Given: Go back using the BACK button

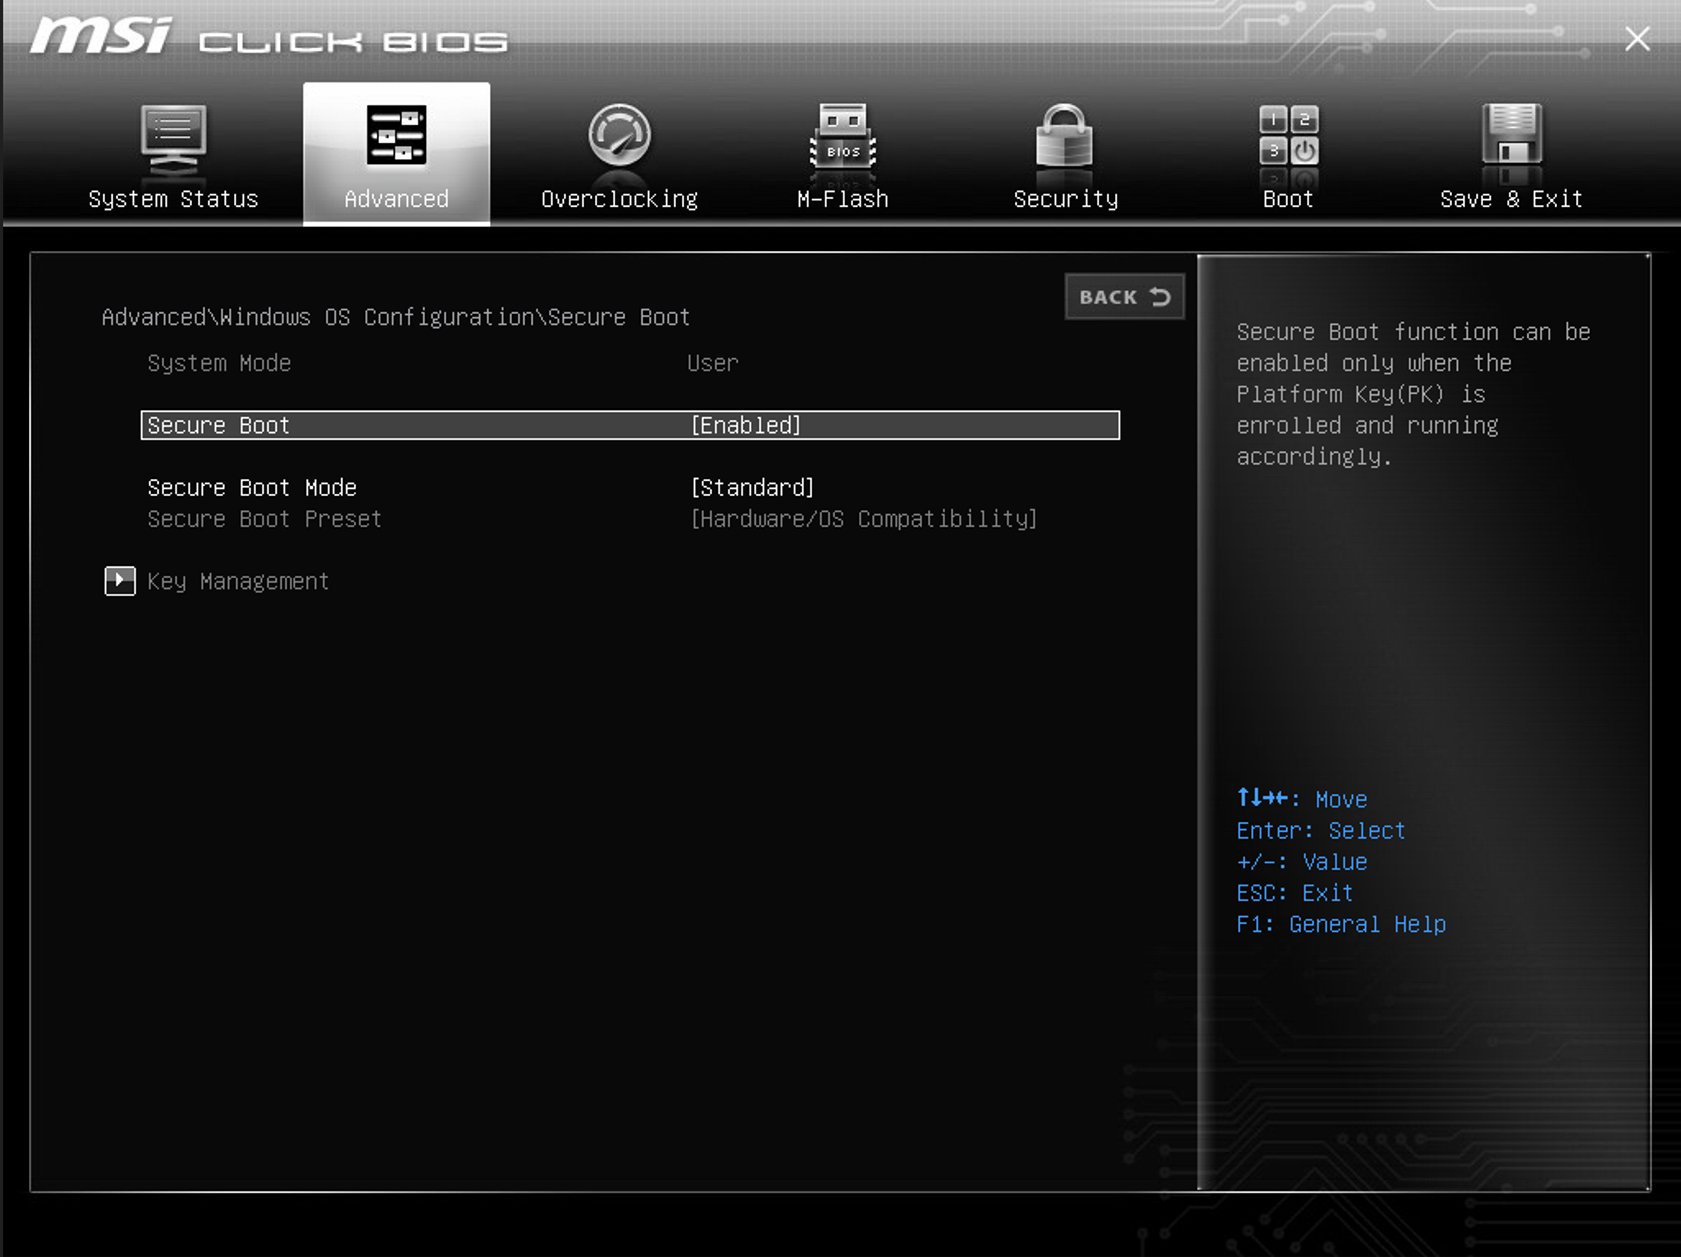Looking at the screenshot, I should 1124,297.
